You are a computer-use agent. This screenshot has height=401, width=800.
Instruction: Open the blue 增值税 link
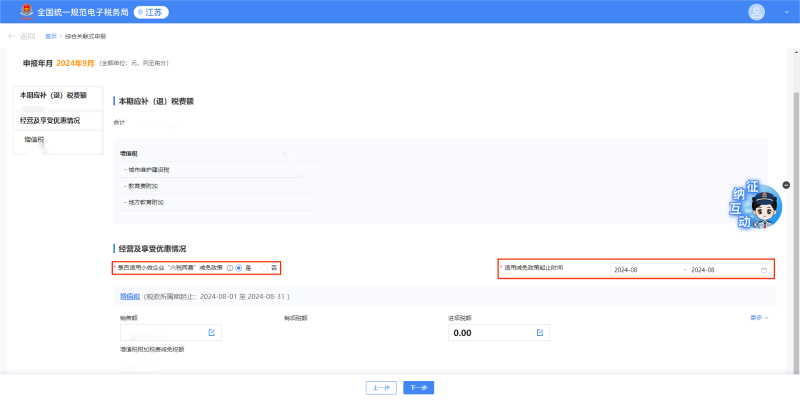point(130,296)
